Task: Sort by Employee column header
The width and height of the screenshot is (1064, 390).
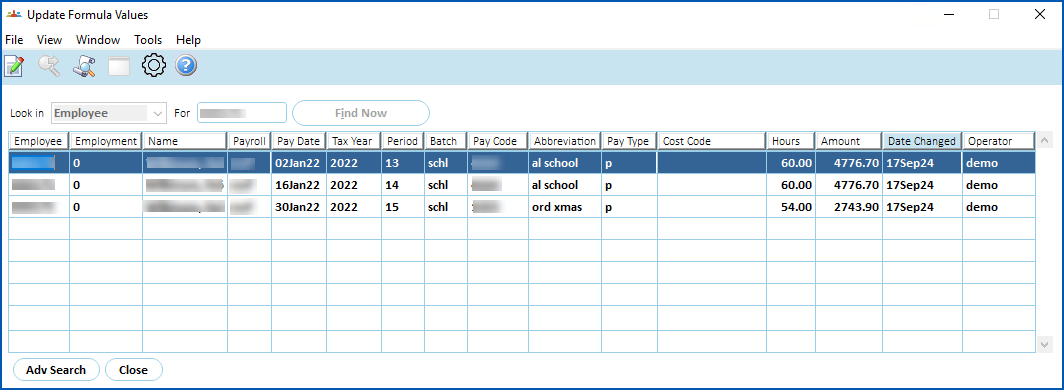Action: tap(39, 141)
